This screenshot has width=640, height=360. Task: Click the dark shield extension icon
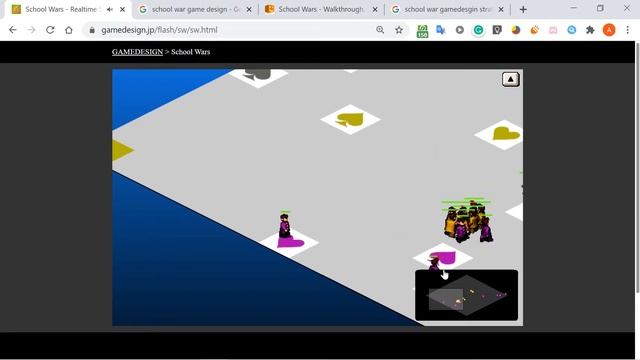tap(497, 30)
